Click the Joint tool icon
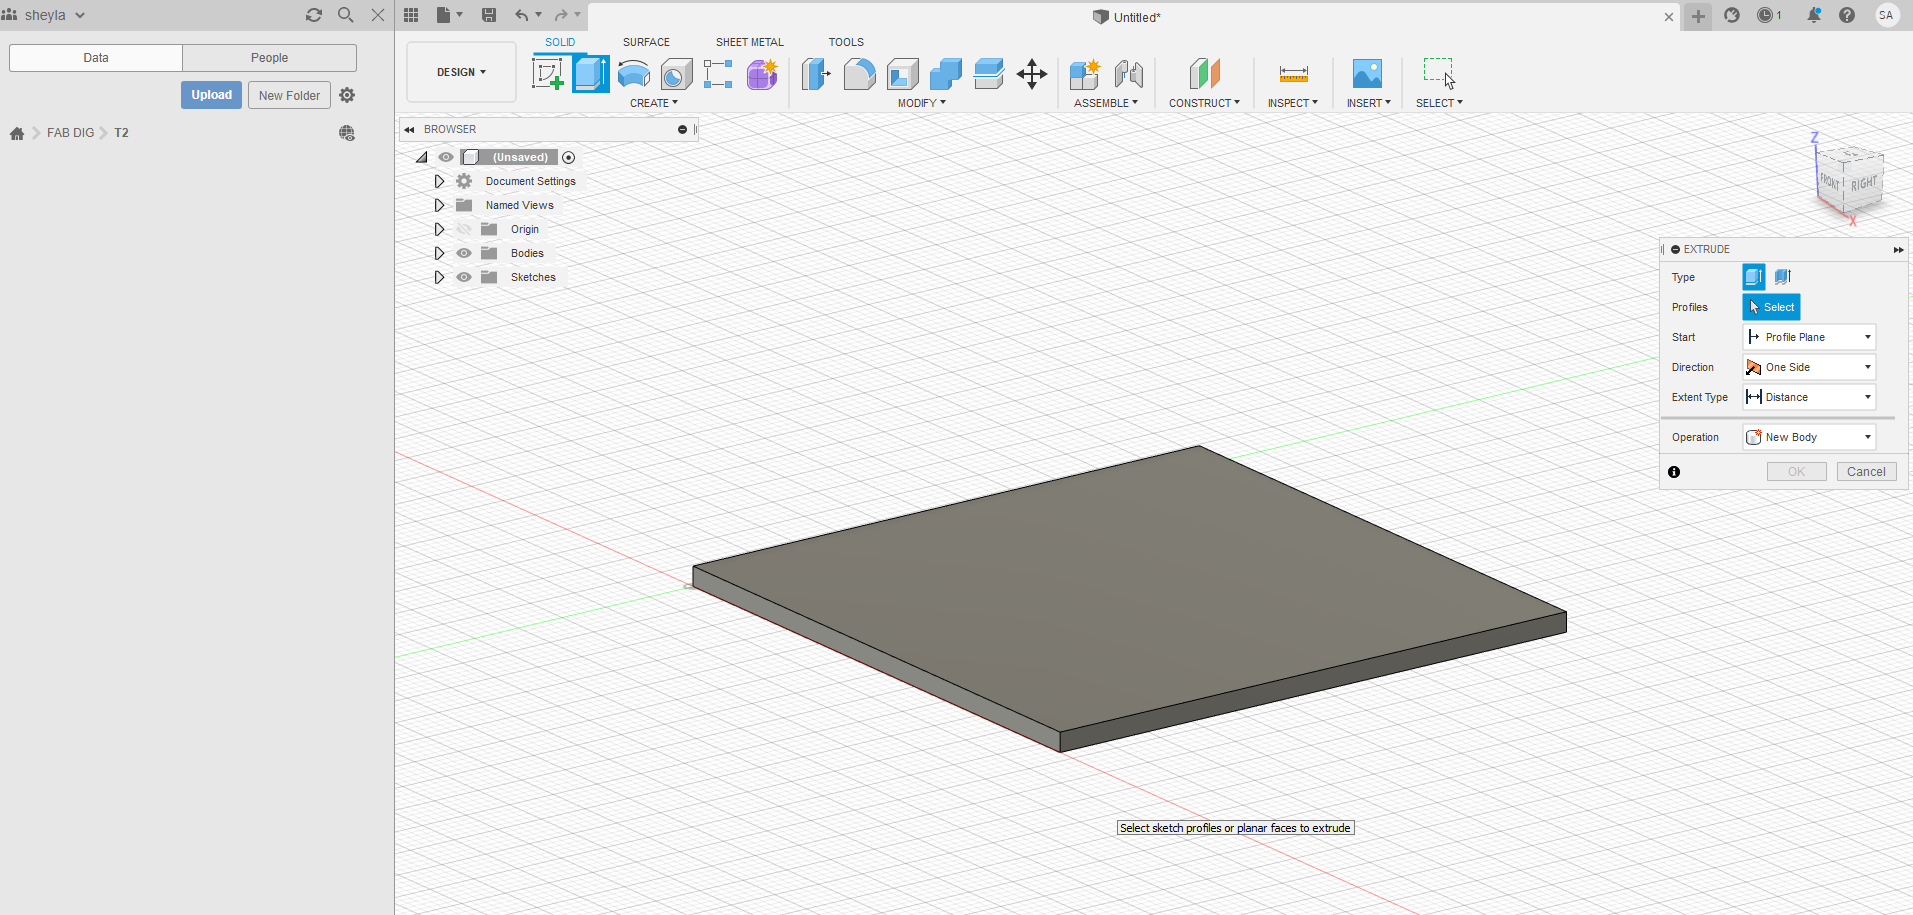1913x915 pixels. pos(1129,74)
